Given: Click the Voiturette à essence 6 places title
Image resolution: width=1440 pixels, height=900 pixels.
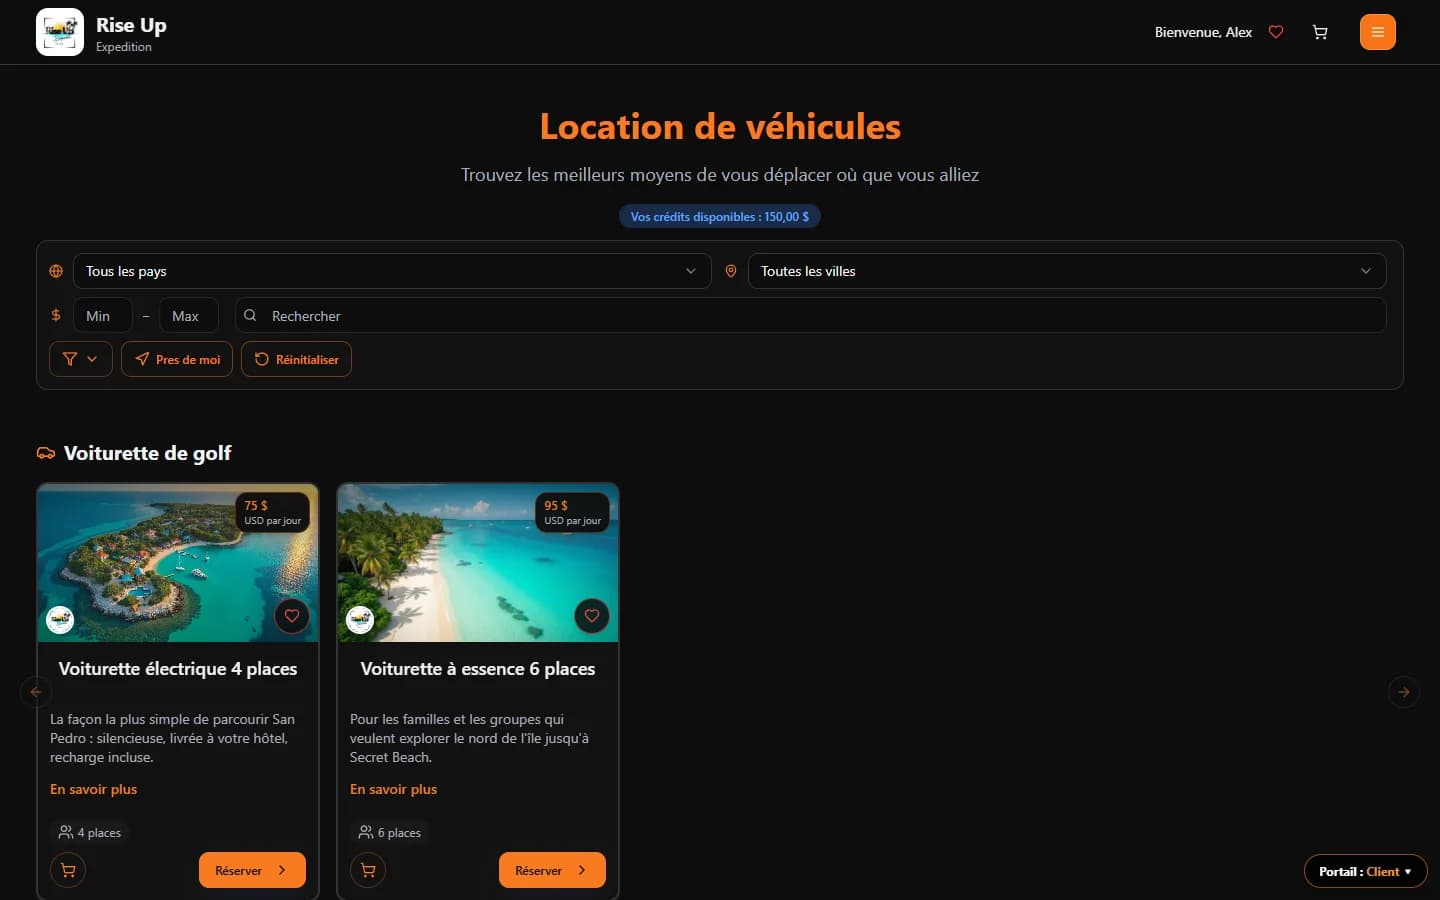Looking at the screenshot, I should click(478, 669).
